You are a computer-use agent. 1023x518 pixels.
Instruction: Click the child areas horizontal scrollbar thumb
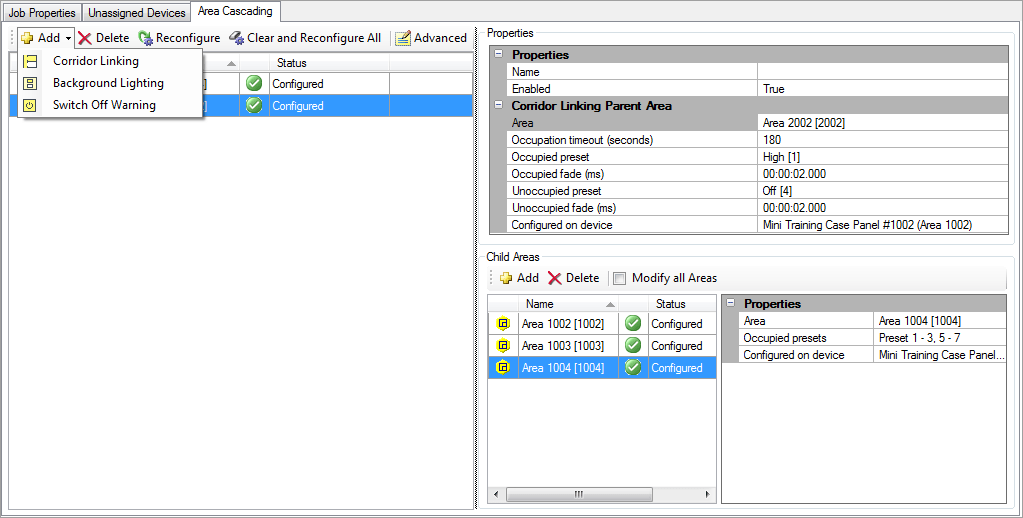click(579, 495)
